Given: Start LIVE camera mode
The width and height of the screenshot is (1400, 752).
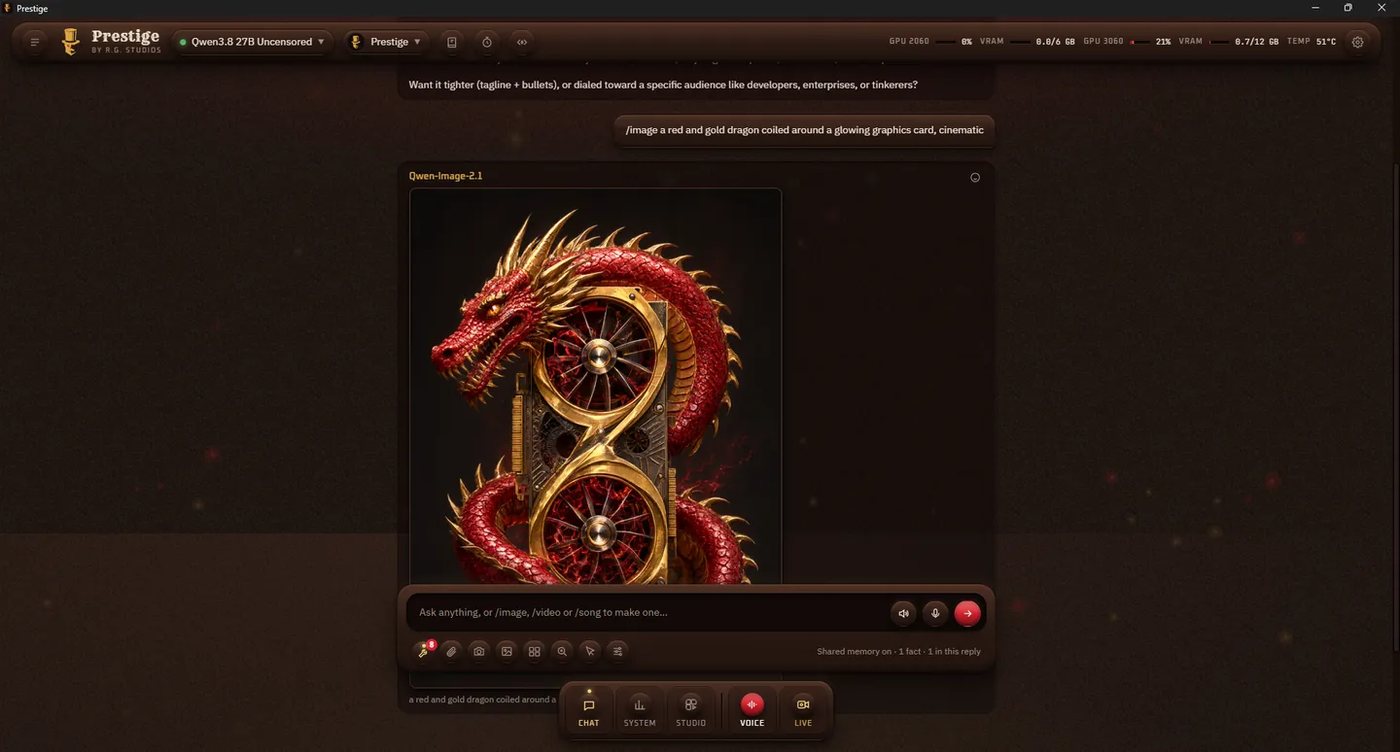Looking at the screenshot, I should (x=803, y=711).
